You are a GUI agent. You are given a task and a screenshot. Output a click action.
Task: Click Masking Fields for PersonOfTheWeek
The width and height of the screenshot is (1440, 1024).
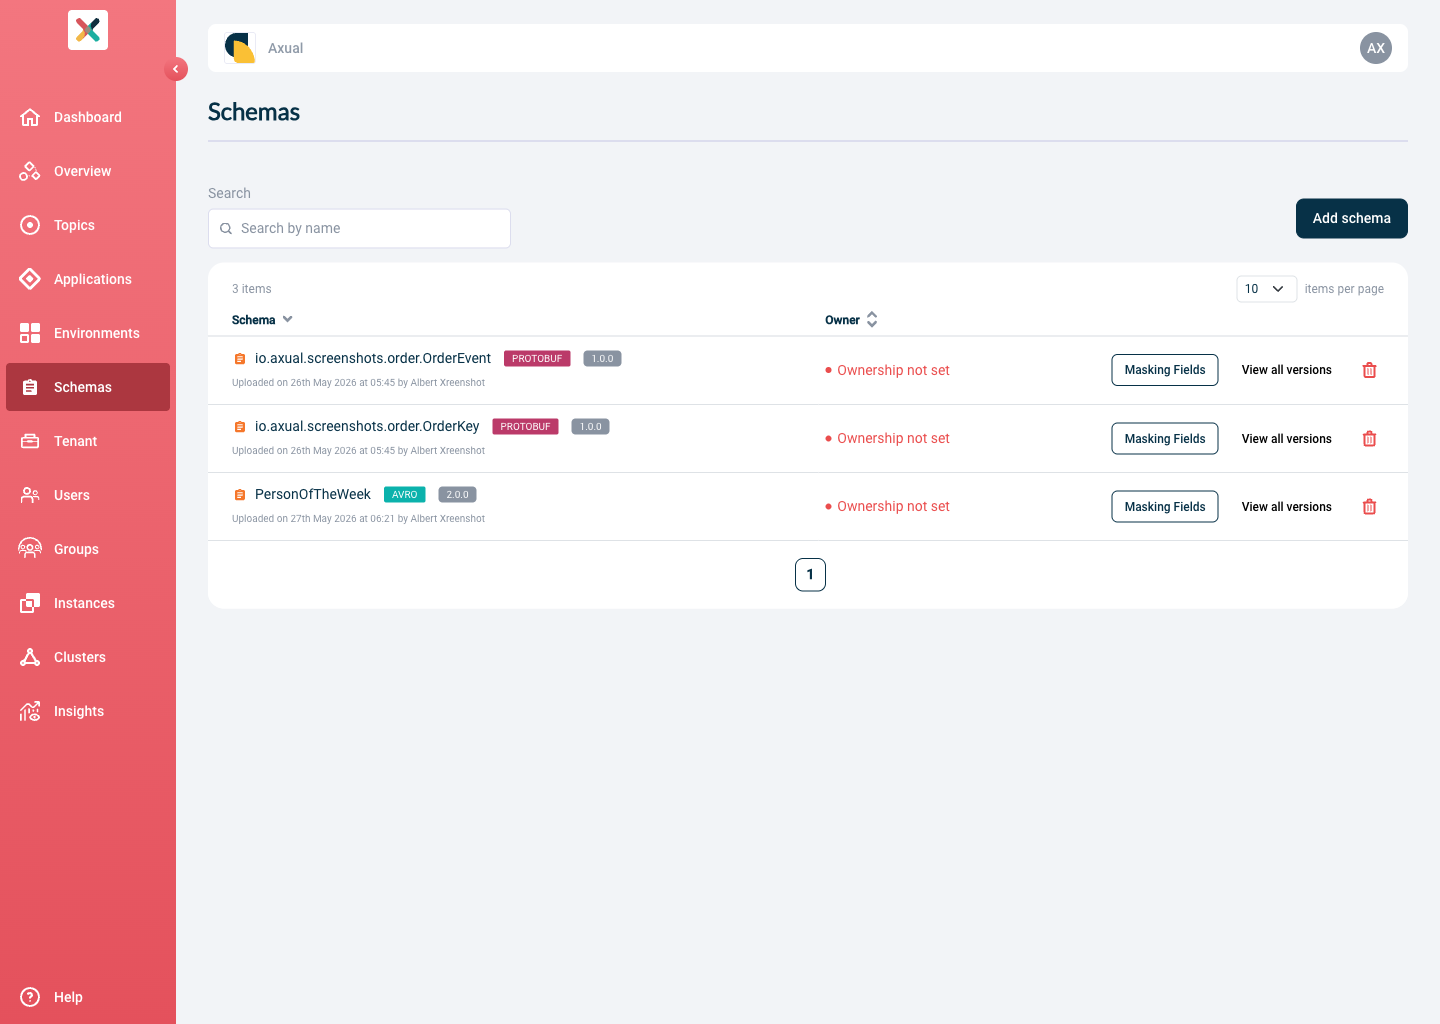coord(1165,506)
